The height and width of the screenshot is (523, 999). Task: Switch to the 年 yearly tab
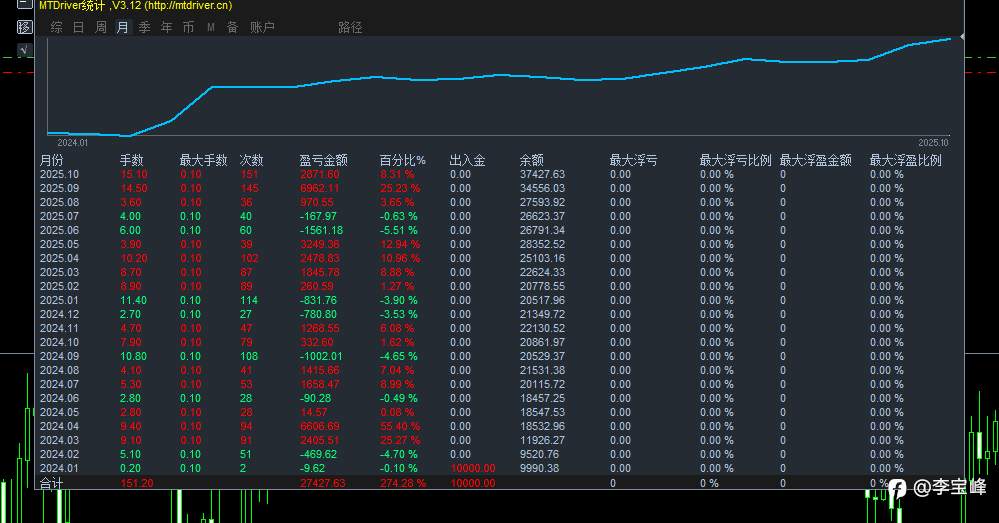click(166, 27)
